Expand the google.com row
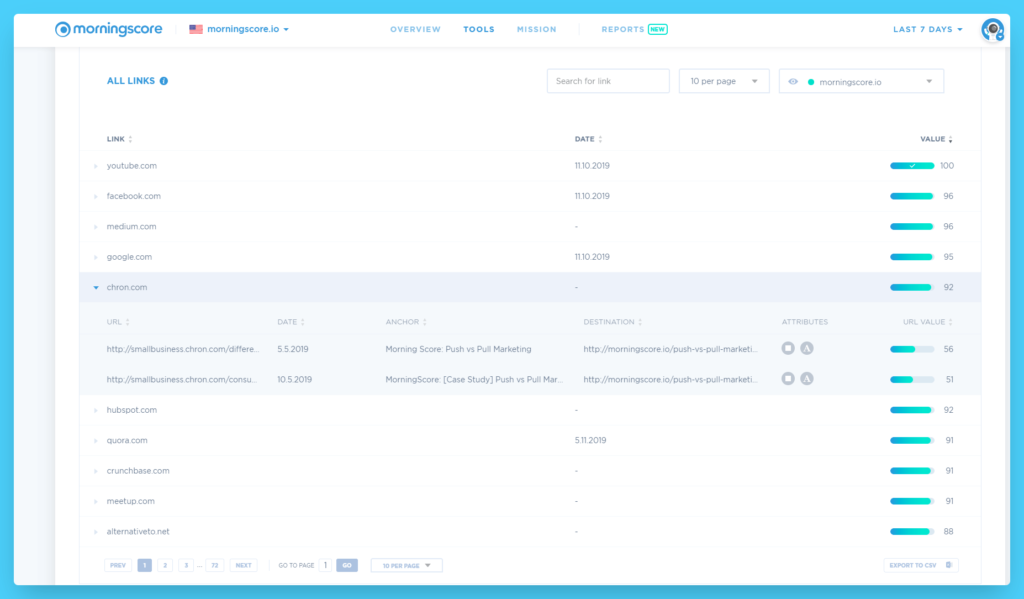1024x599 pixels. [x=95, y=257]
